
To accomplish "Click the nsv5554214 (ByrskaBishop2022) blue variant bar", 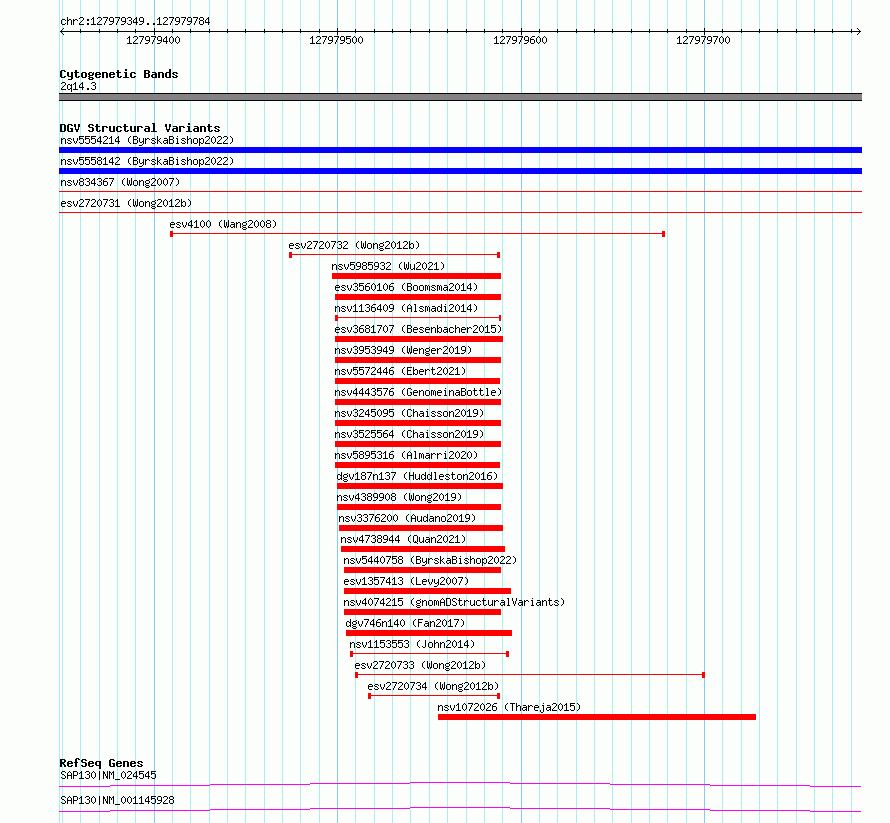I will coord(460,150).
